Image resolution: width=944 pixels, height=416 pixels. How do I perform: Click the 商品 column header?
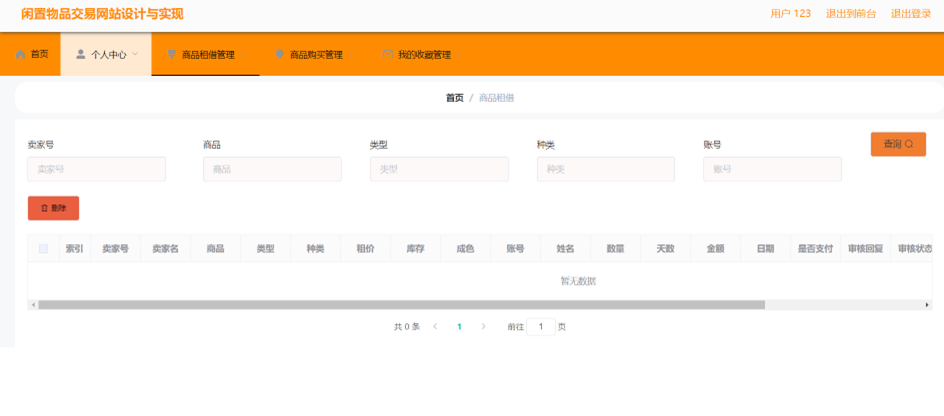216,249
